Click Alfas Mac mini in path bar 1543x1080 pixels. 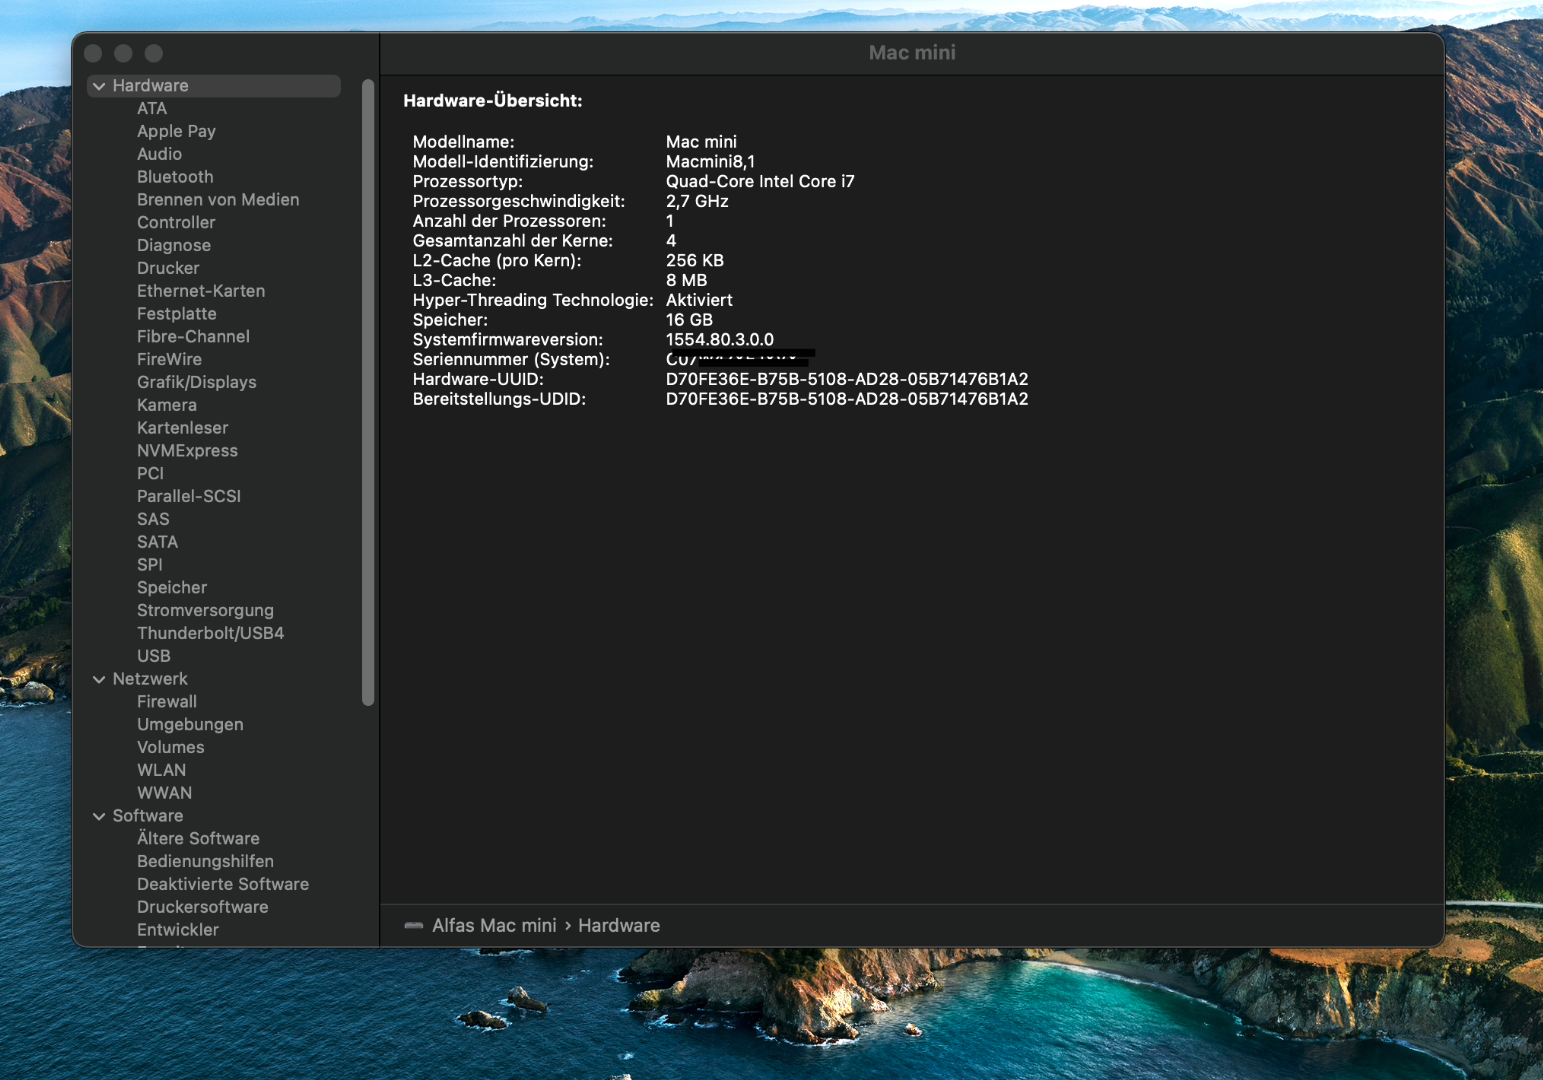click(x=494, y=926)
